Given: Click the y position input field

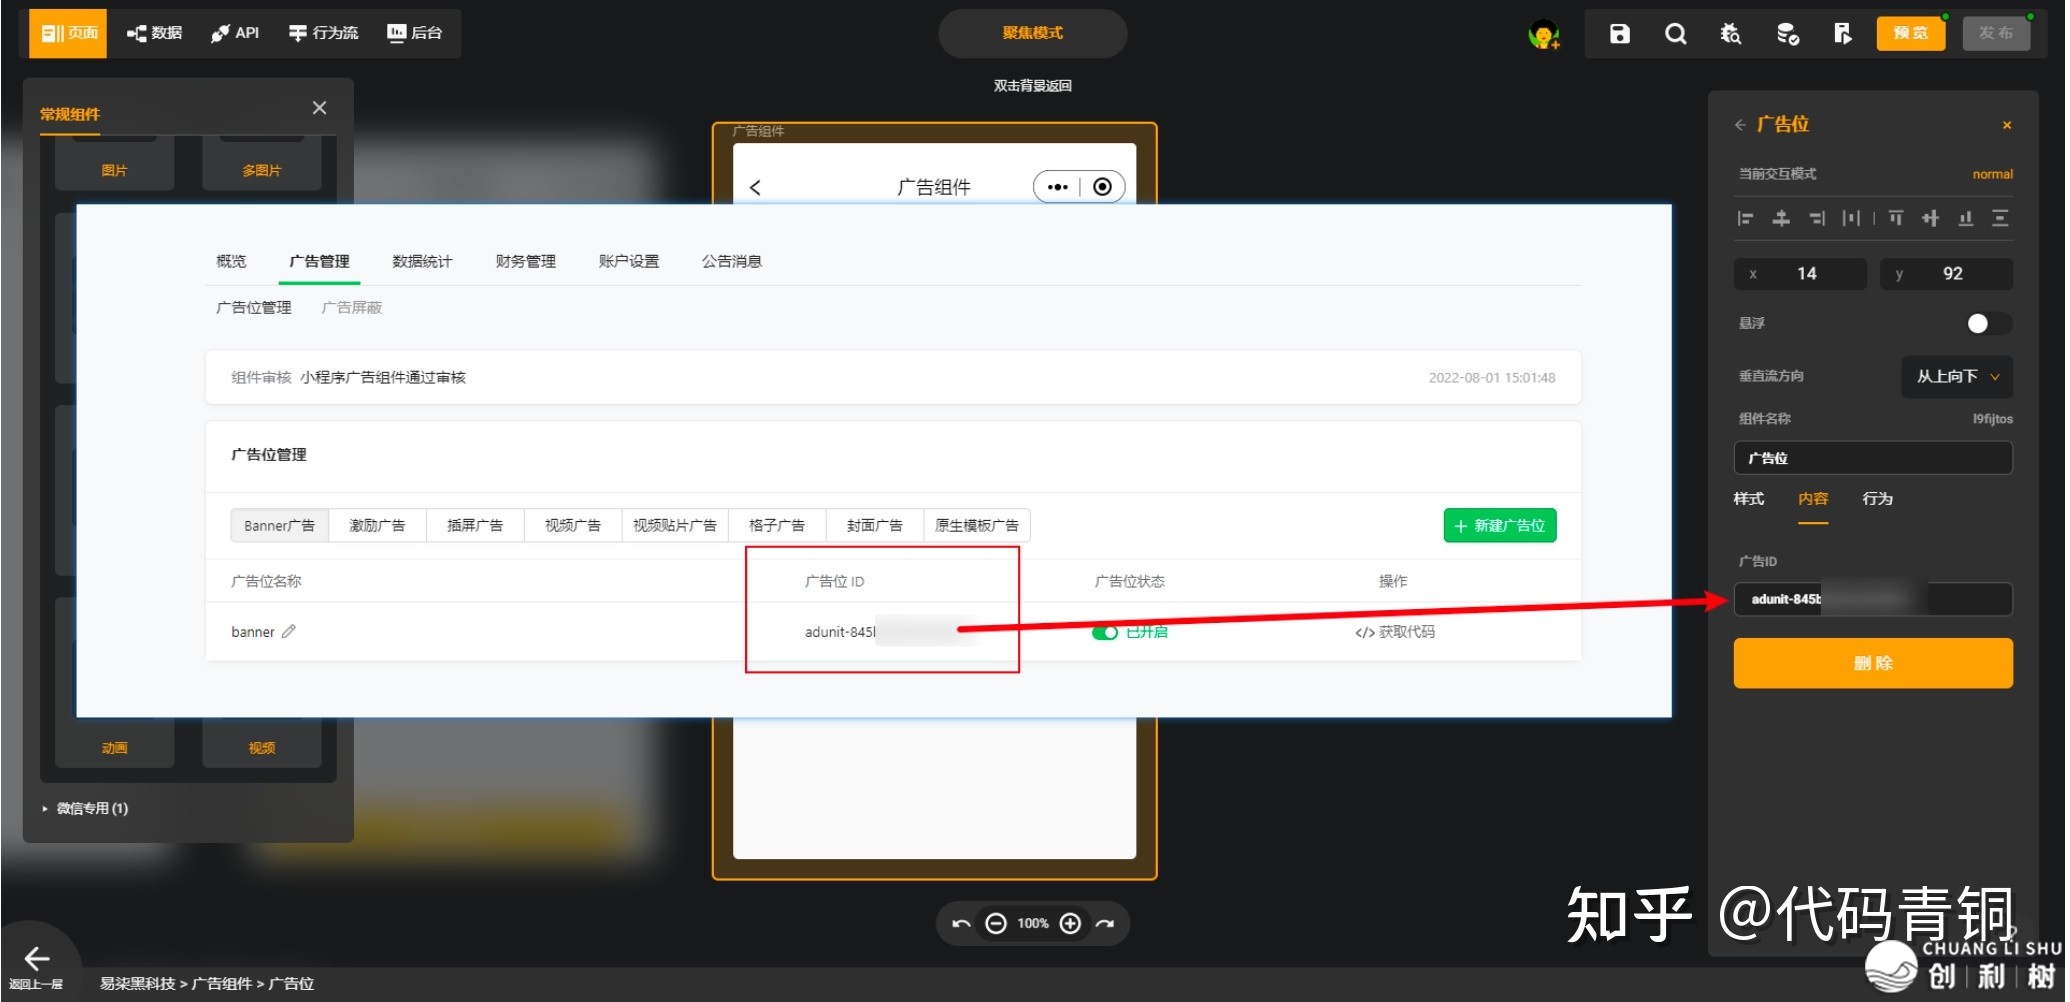Looking at the screenshot, I should 1947,274.
